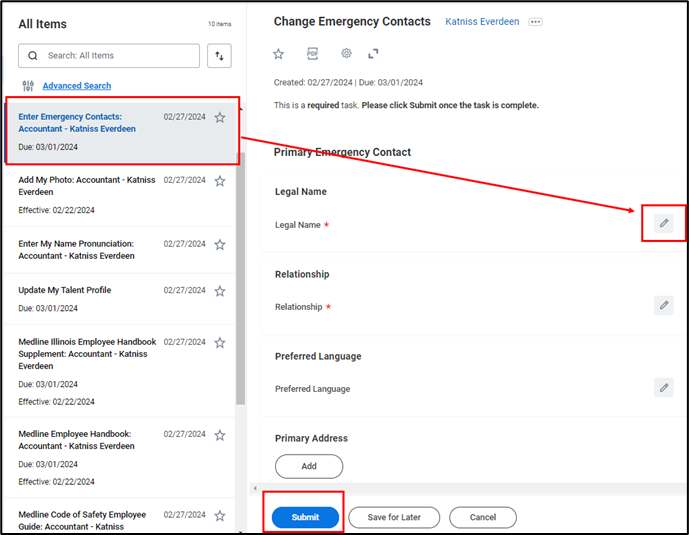
Task: Click the PDF export icon
Action: (x=312, y=54)
